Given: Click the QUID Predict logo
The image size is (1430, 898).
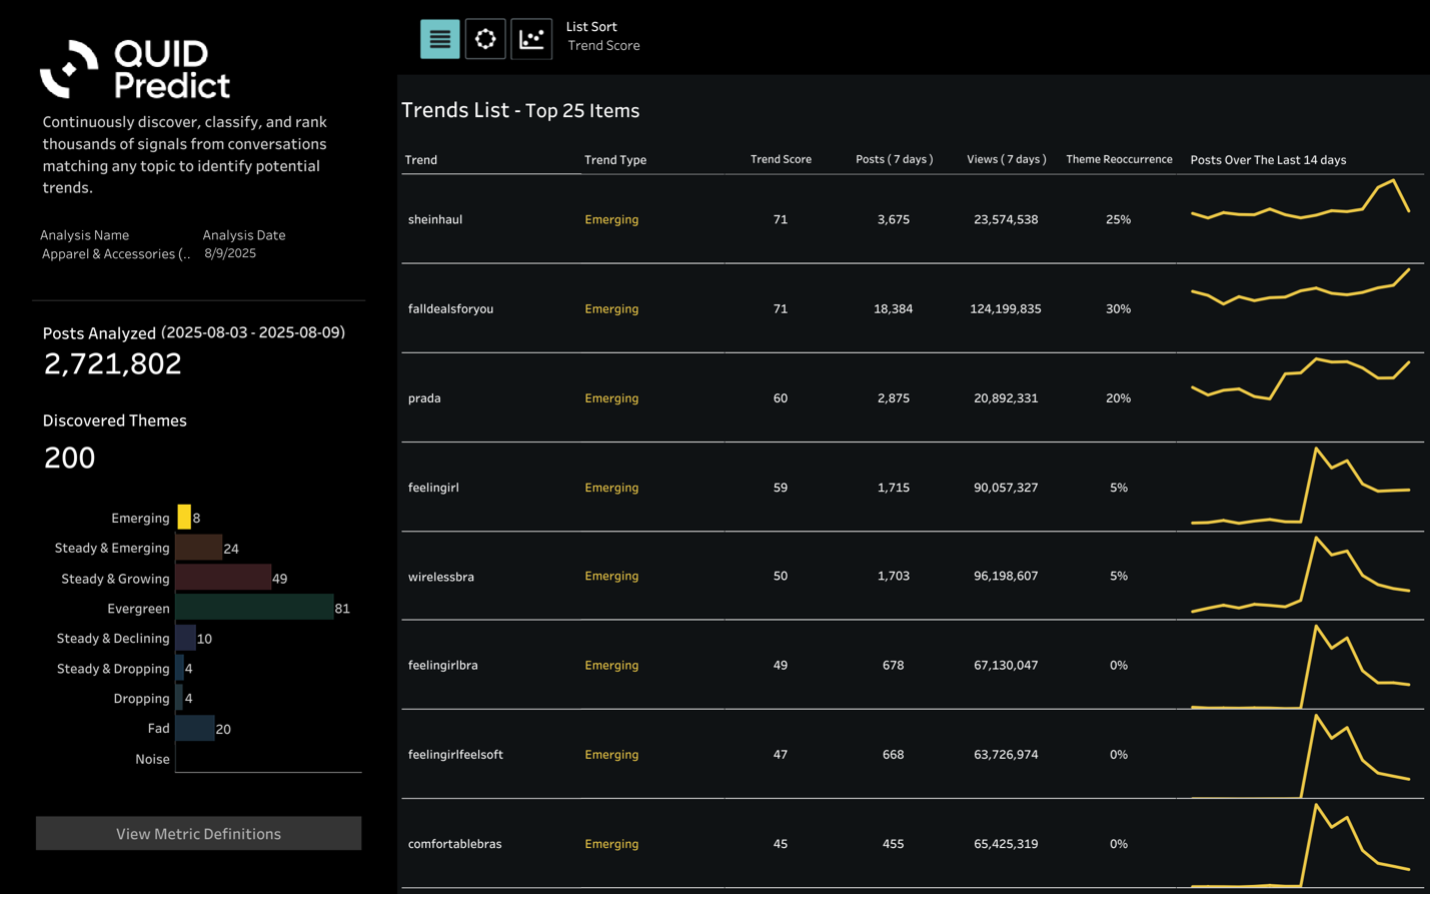Looking at the screenshot, I should [135, 69].
